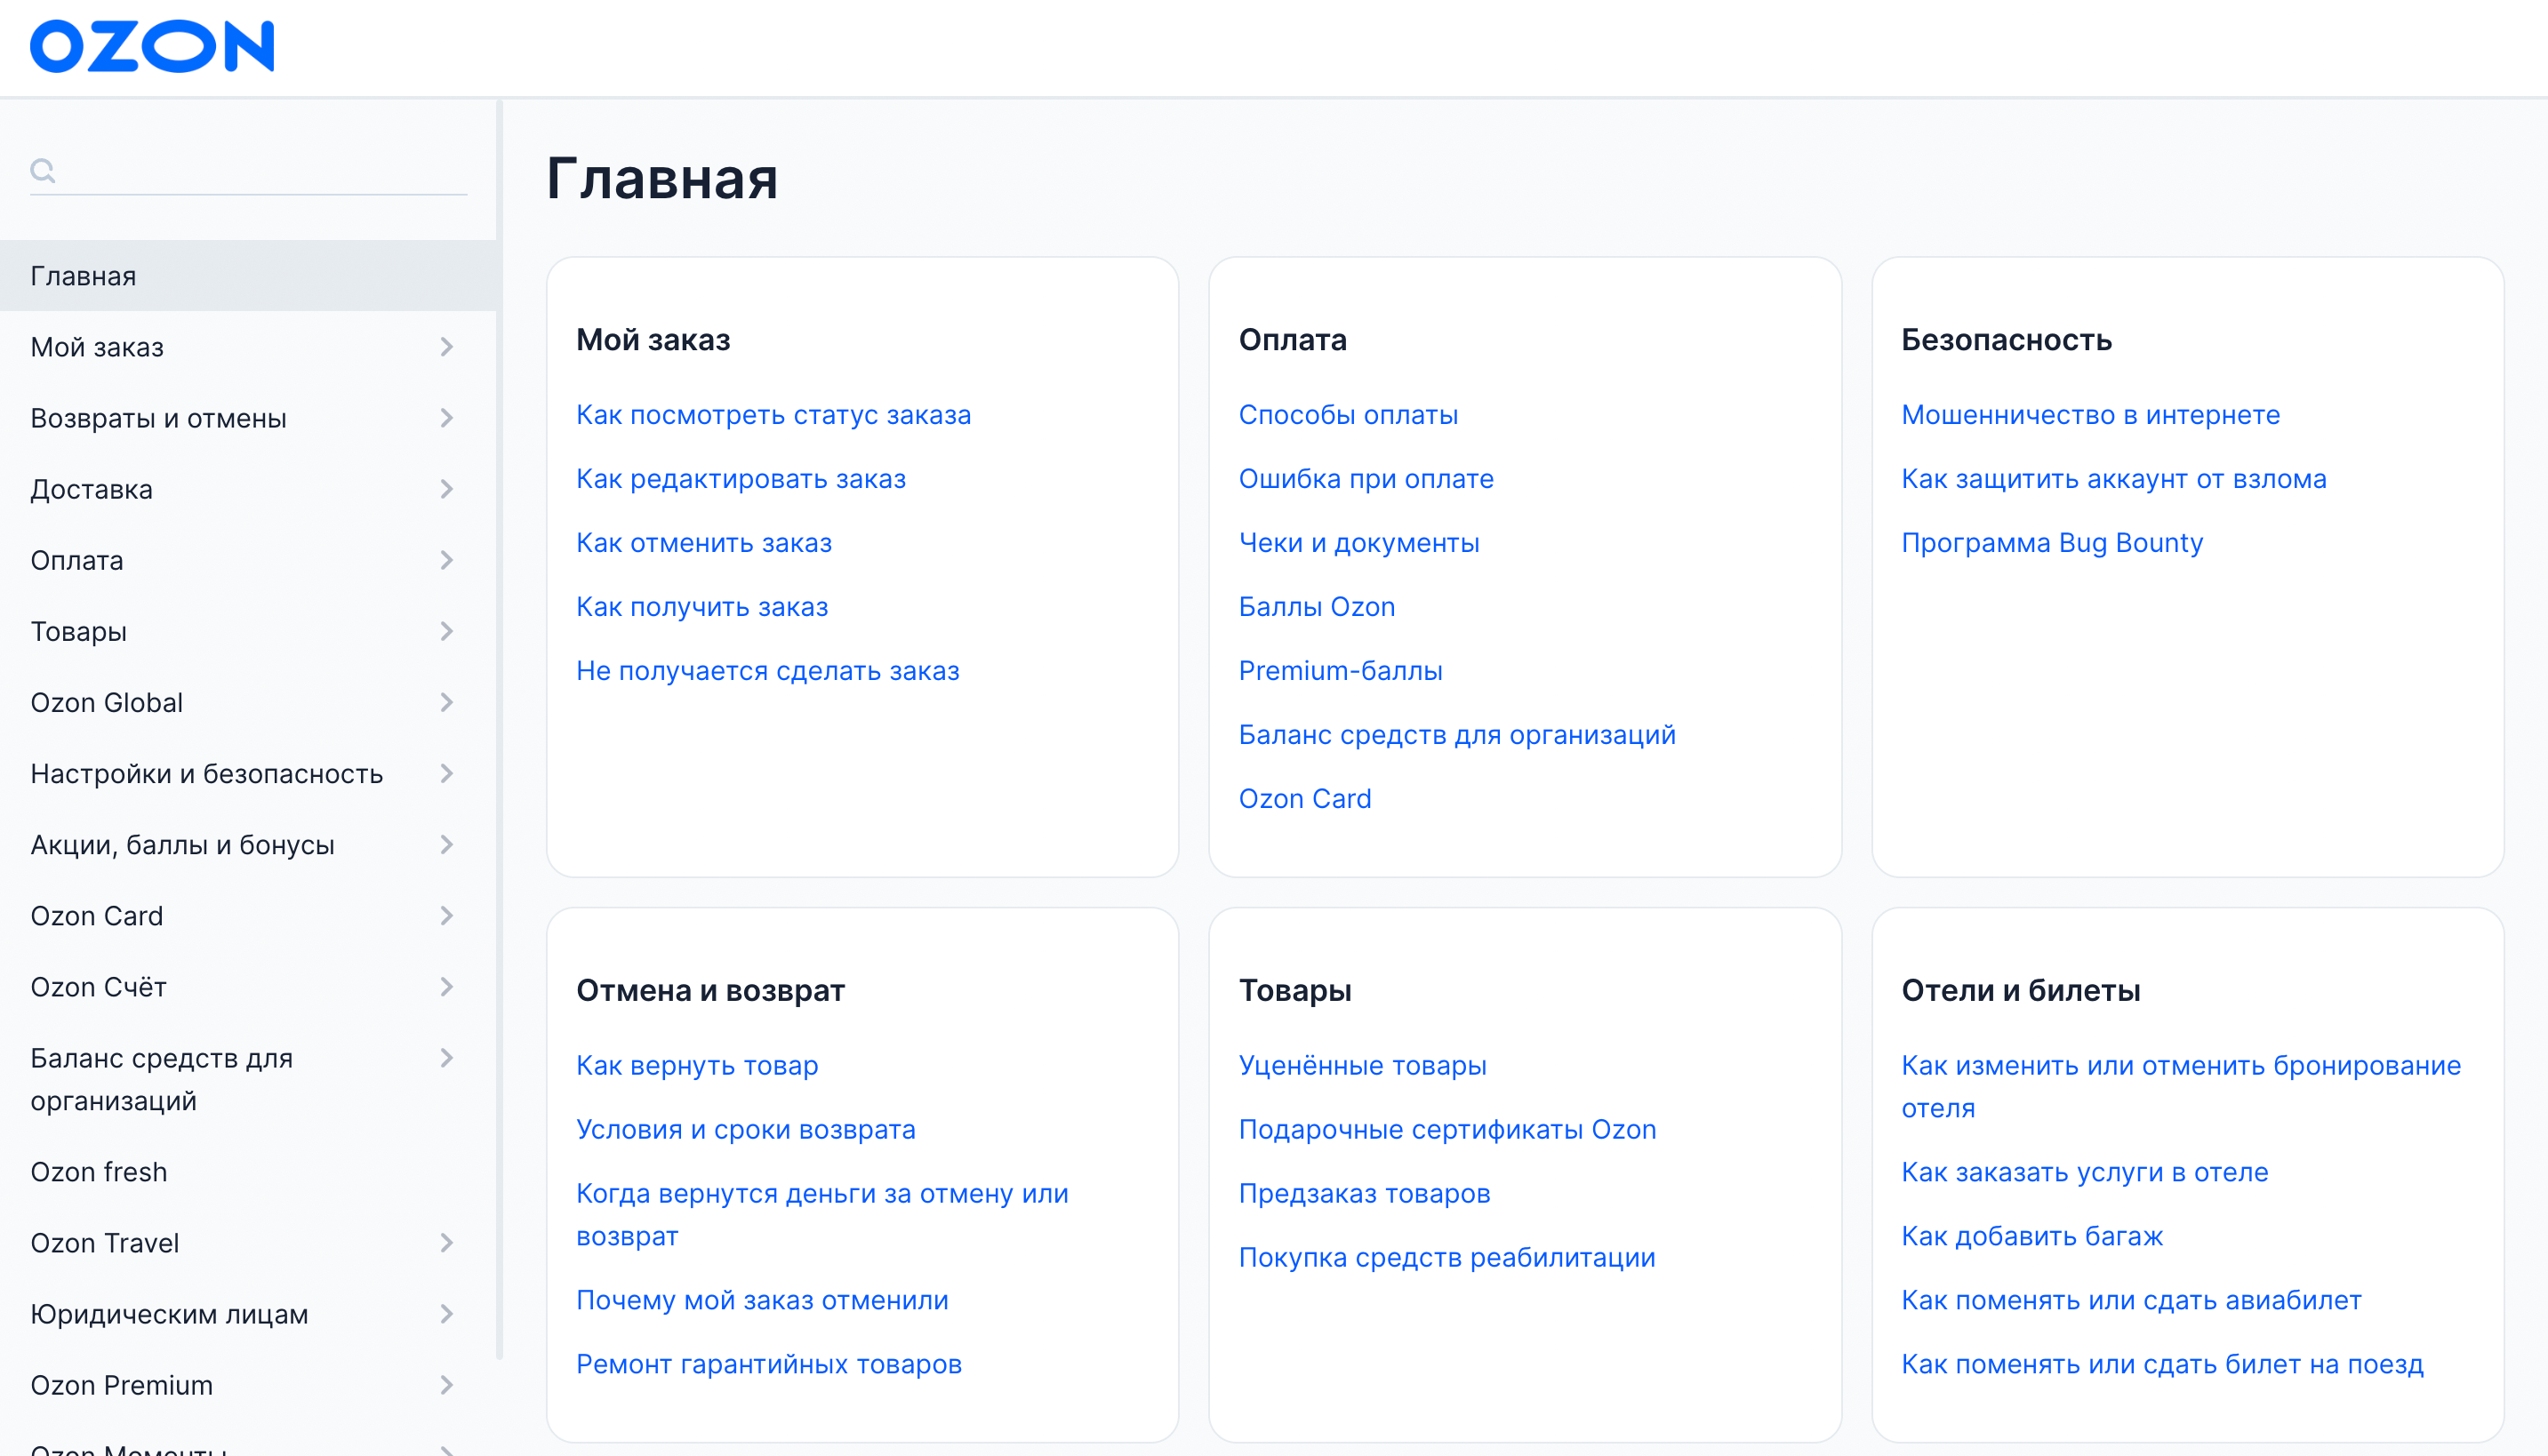Expand Баланс средств для организаций chevron
This screenshot has width=2548, height=1456.
447,1058
